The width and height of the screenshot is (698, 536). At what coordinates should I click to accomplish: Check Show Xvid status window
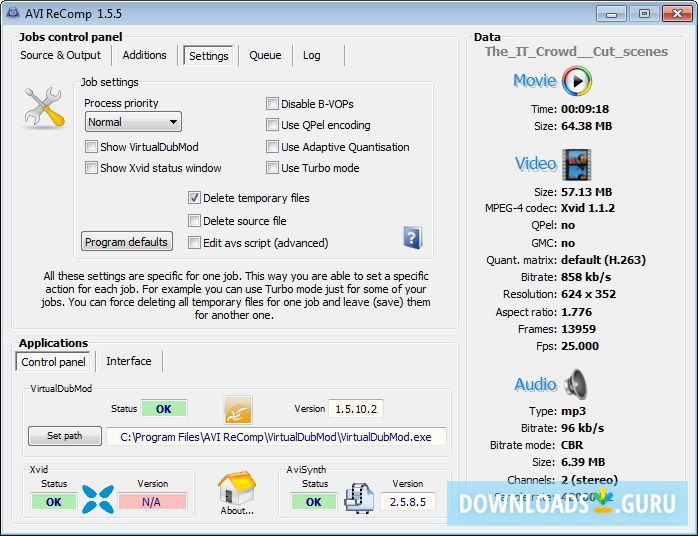tap(91, 168)
